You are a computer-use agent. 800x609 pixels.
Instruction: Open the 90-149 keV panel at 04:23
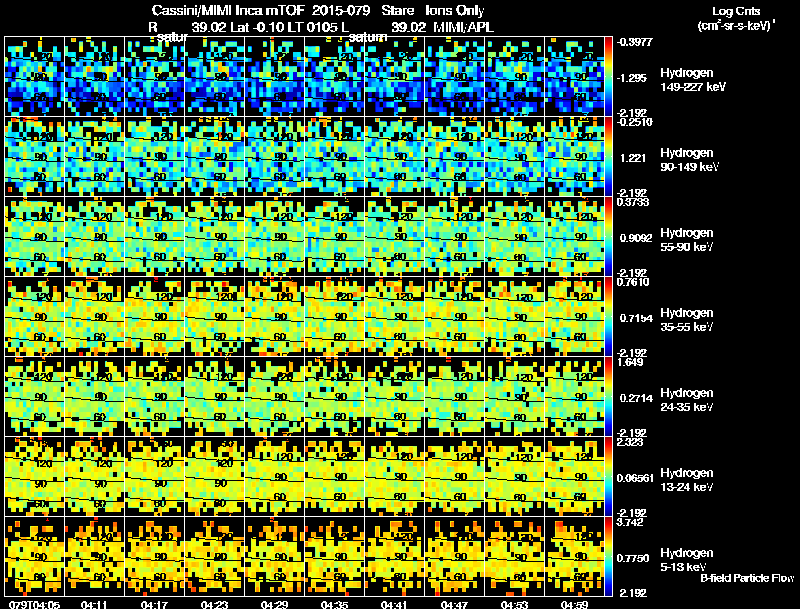pyautogui.click(x=214, y=157)
